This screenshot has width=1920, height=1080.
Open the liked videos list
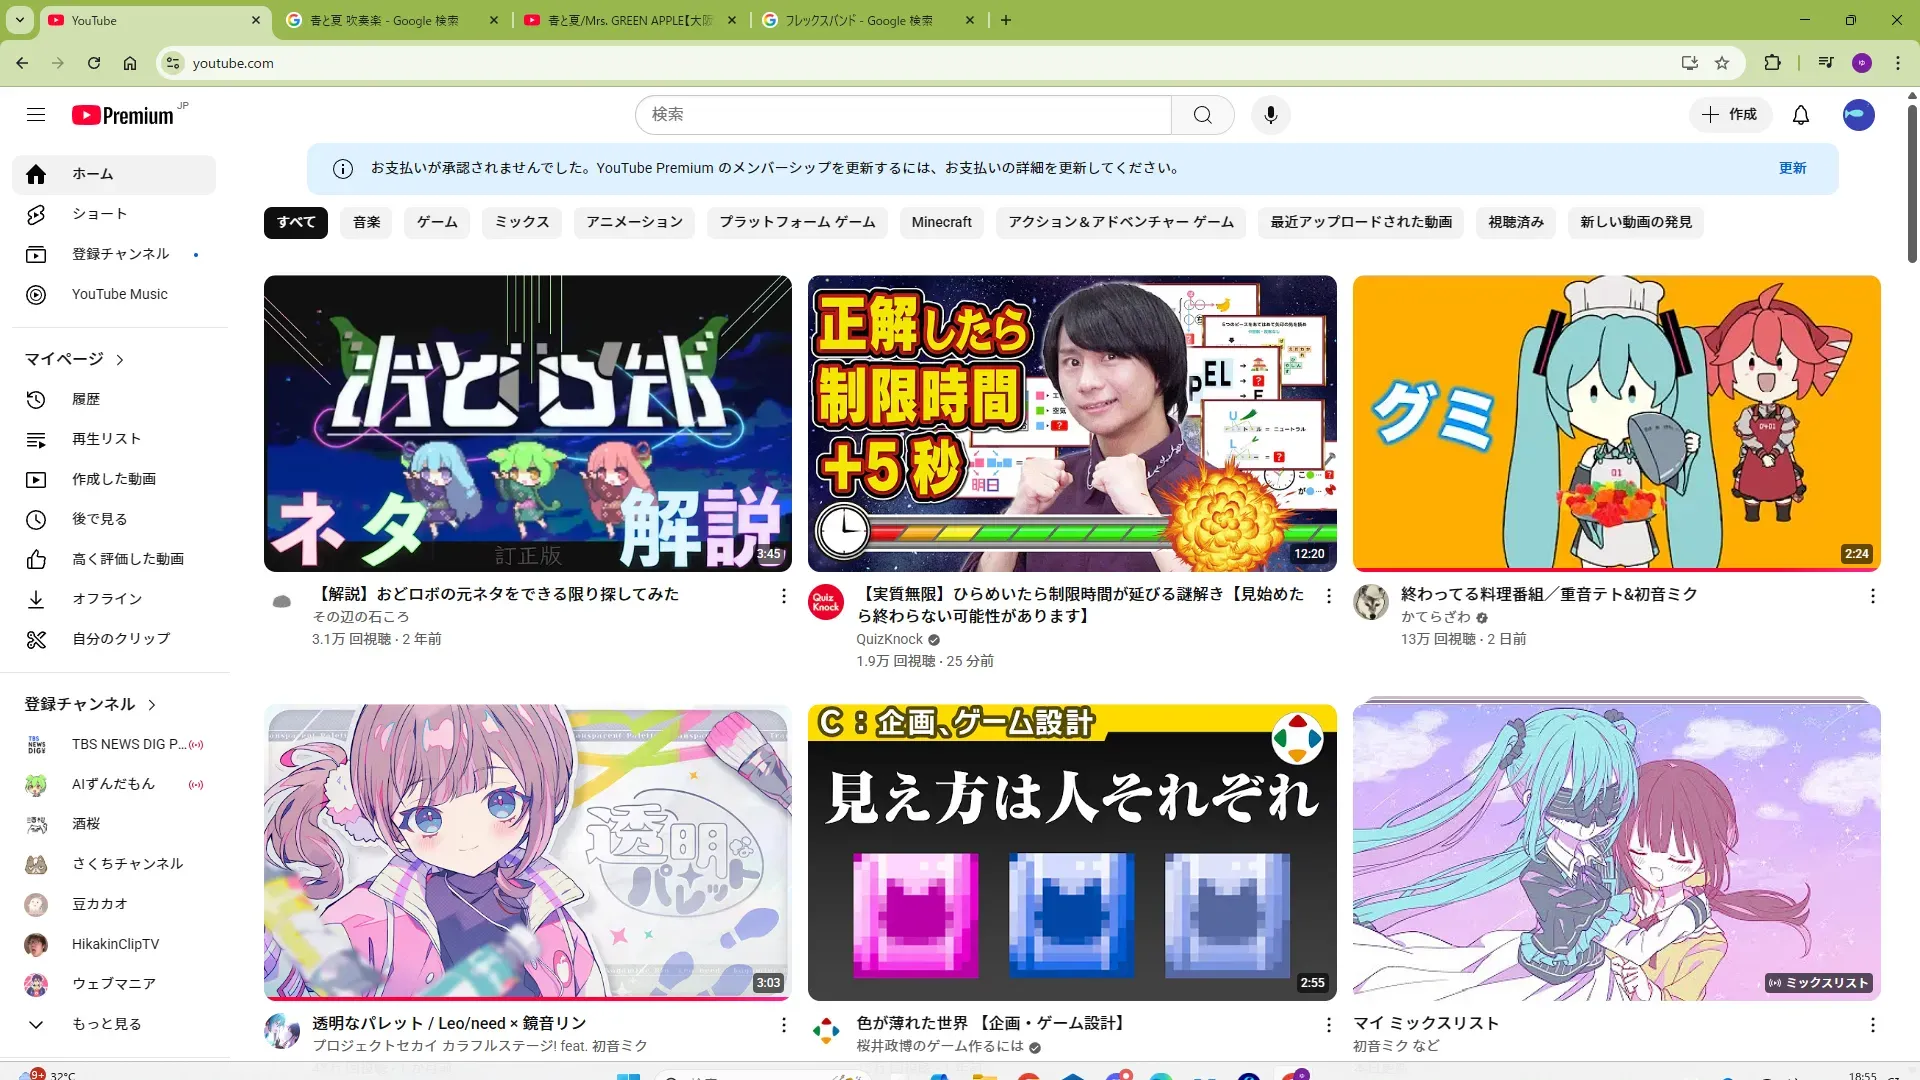tap(127, 559)
